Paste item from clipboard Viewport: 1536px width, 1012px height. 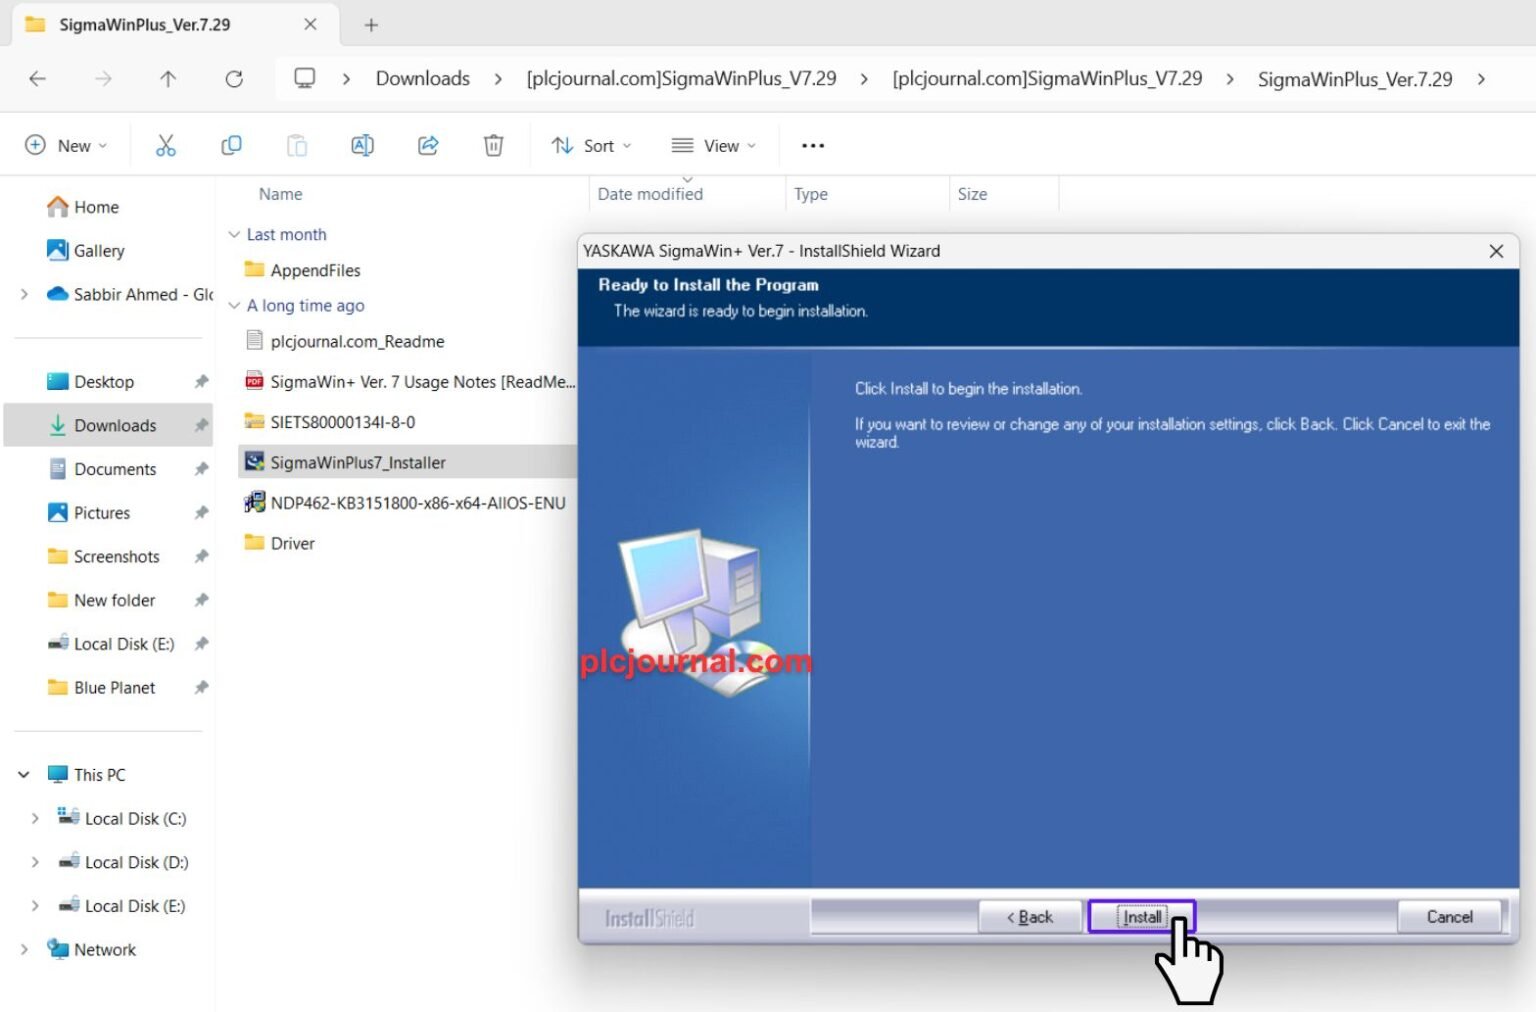point(297,145)
